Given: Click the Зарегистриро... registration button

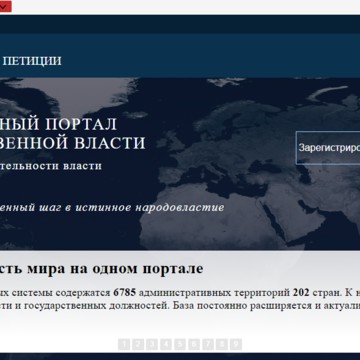Looking at the screenshot, I should pyautogui.click(x=328, y=148).
